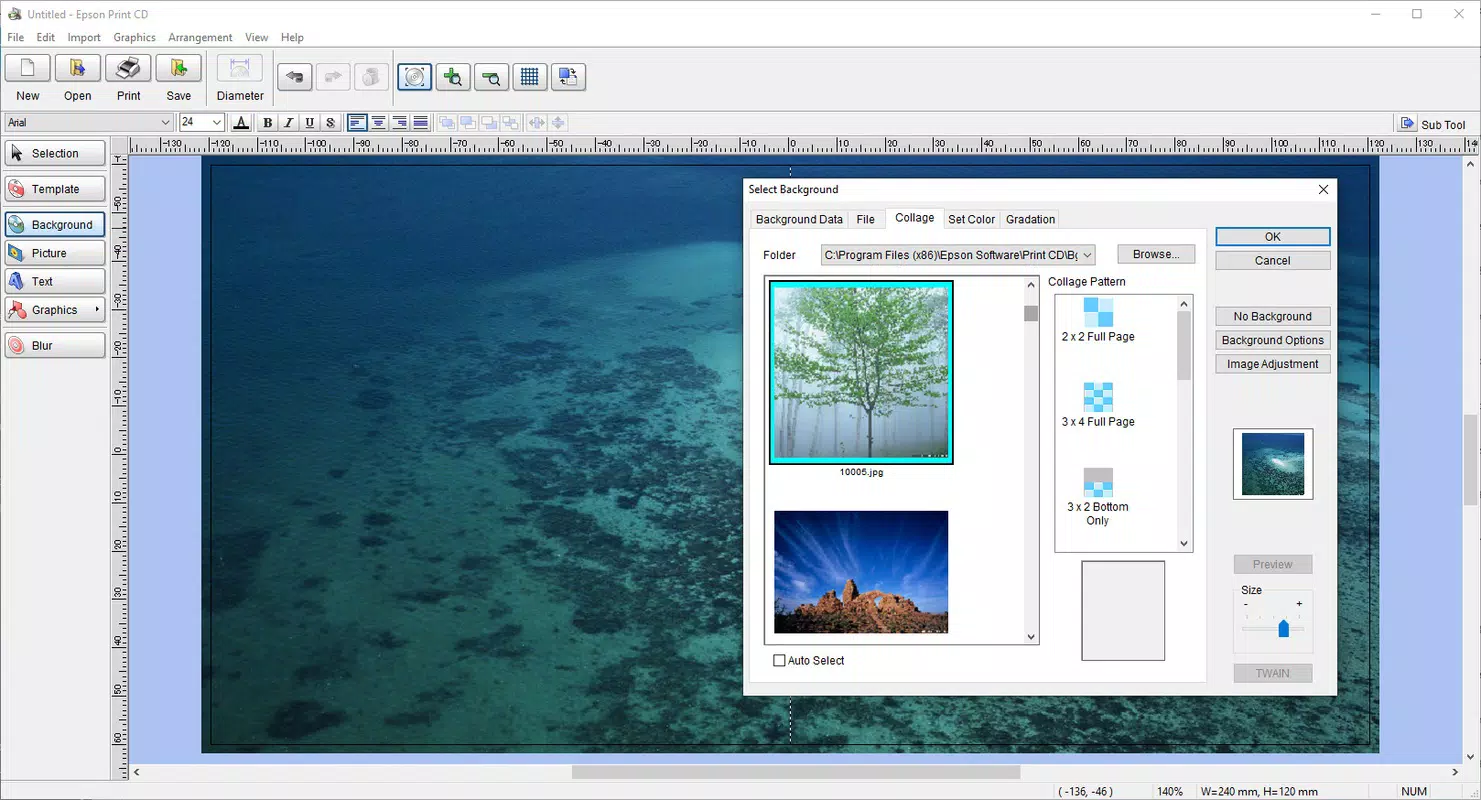Toggle bold text formatting
Image resolution: width=1481 pixels, height=800 pixels.
click(267, 123)
